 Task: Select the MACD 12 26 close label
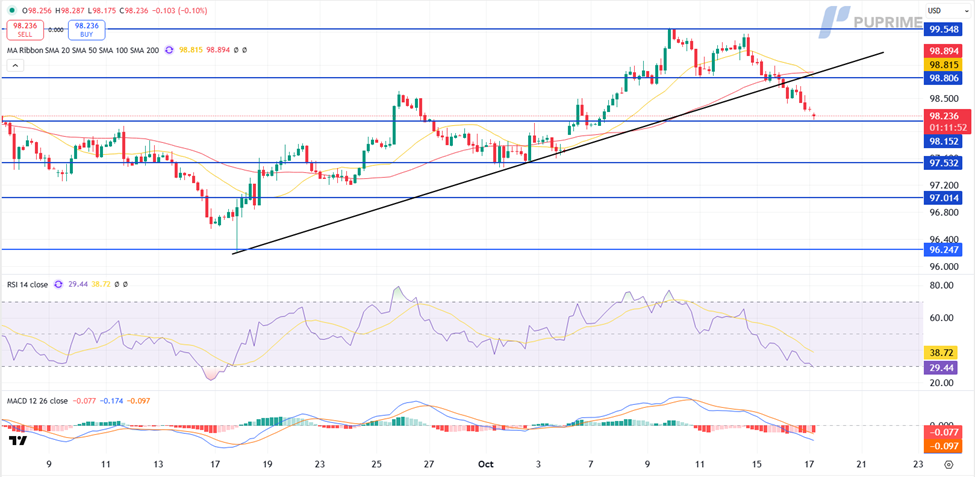coord(37,401)
